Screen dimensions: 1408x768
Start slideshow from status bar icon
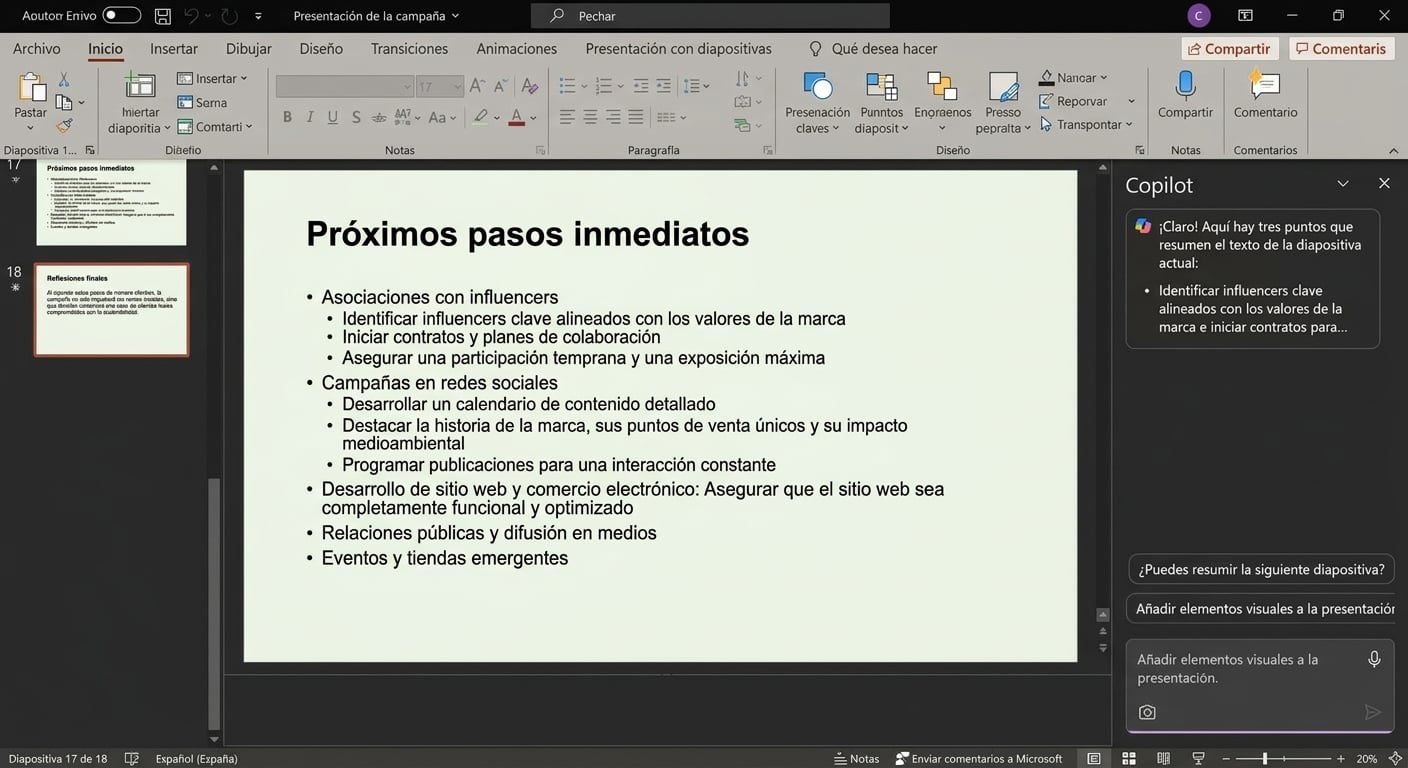pyautogui.click(x=1198, y=758)
